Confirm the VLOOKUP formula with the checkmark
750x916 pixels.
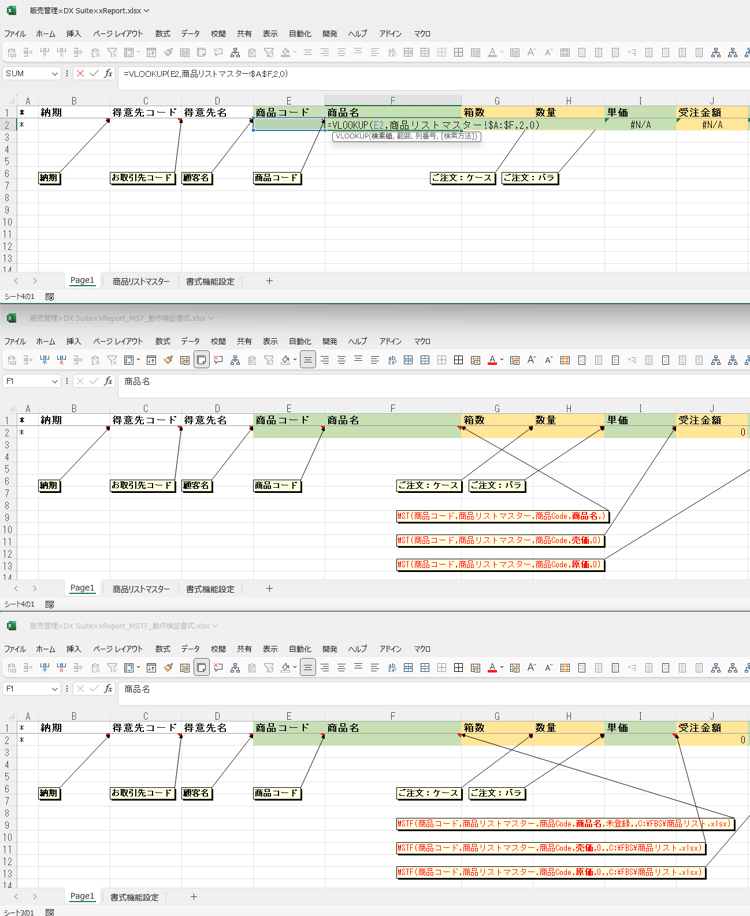(94, 74)
